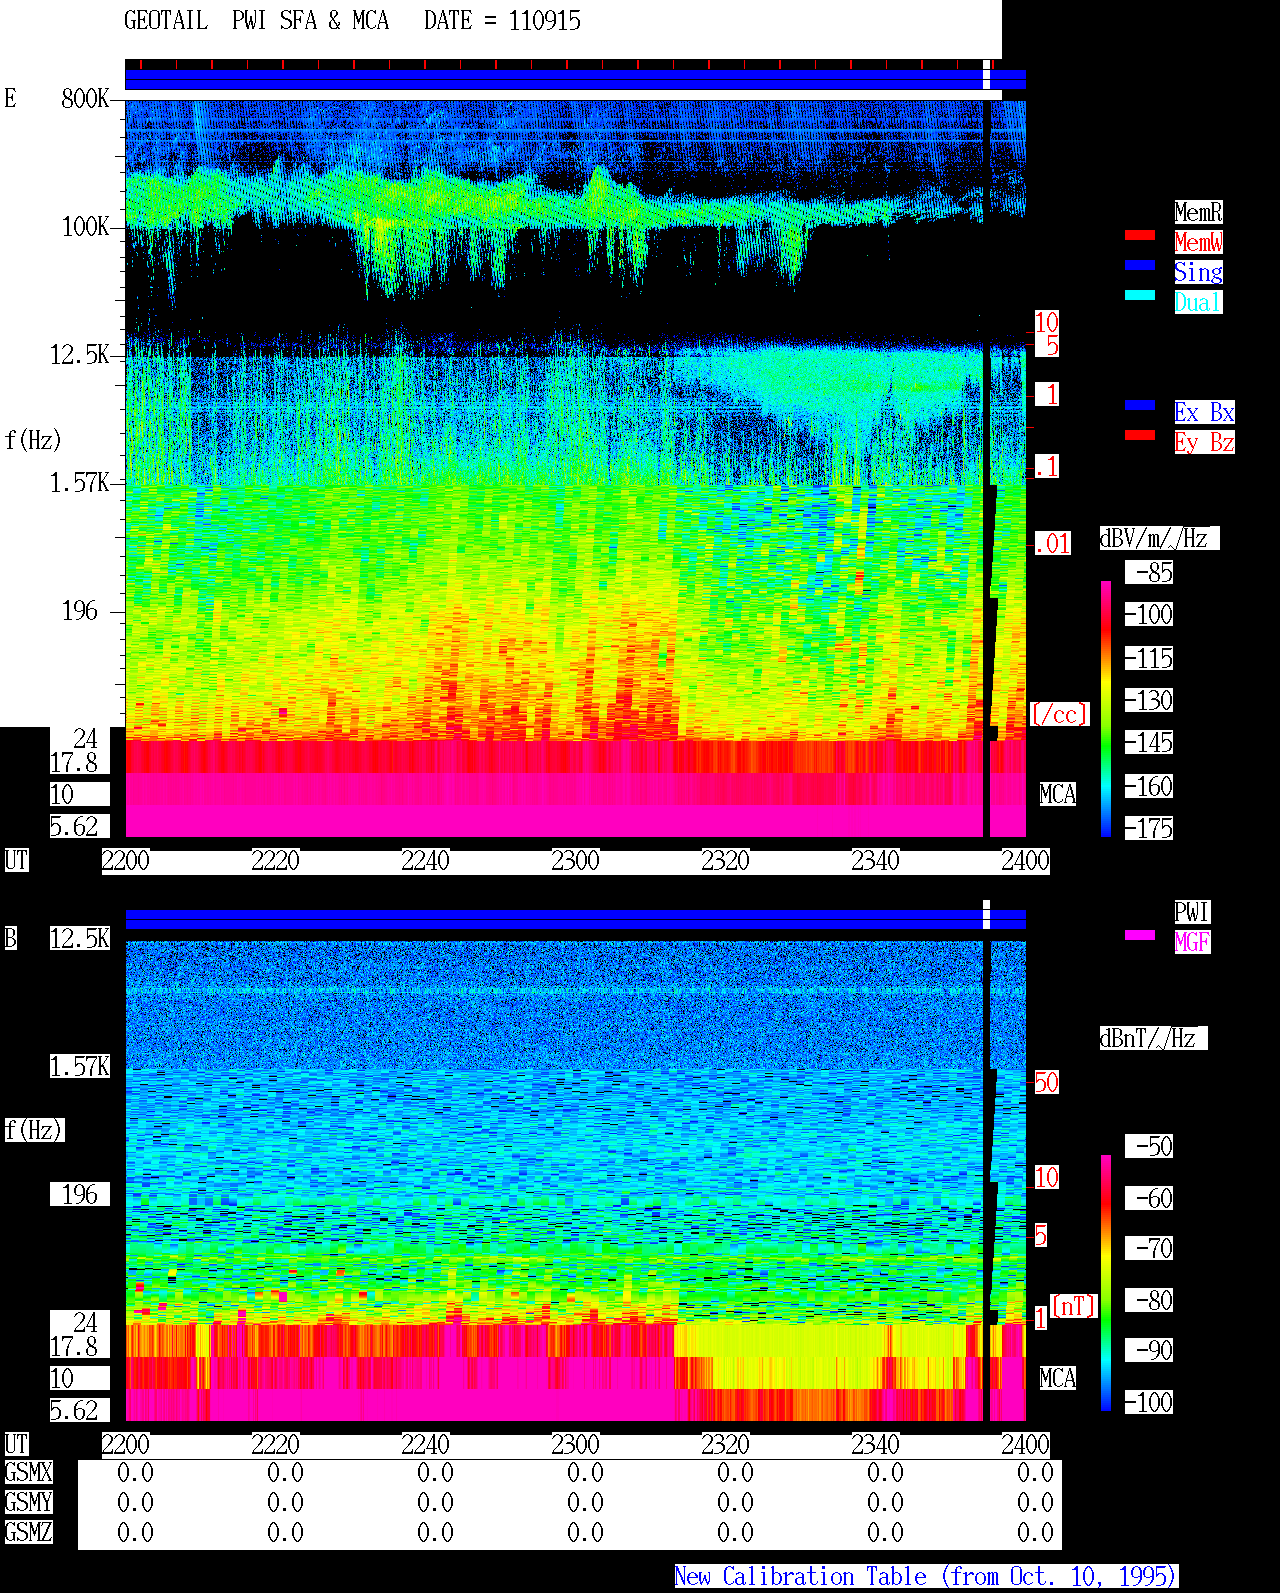Click the blue Sing legend swatch
Image resolution: width=1280 pixels, height=1593 pixels.
pyautogui.click(x=1140, y=265)
